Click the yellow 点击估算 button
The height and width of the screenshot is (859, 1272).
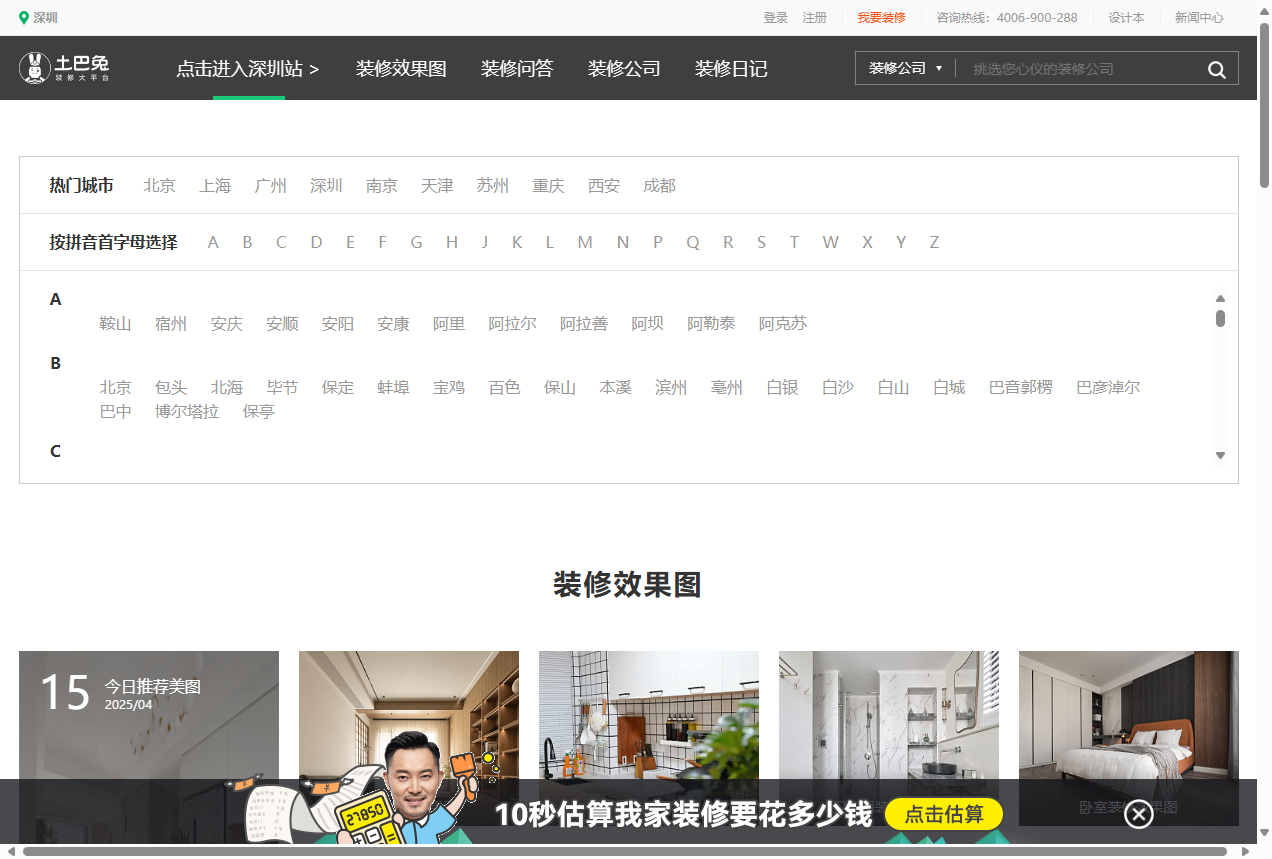coord(943,814)
